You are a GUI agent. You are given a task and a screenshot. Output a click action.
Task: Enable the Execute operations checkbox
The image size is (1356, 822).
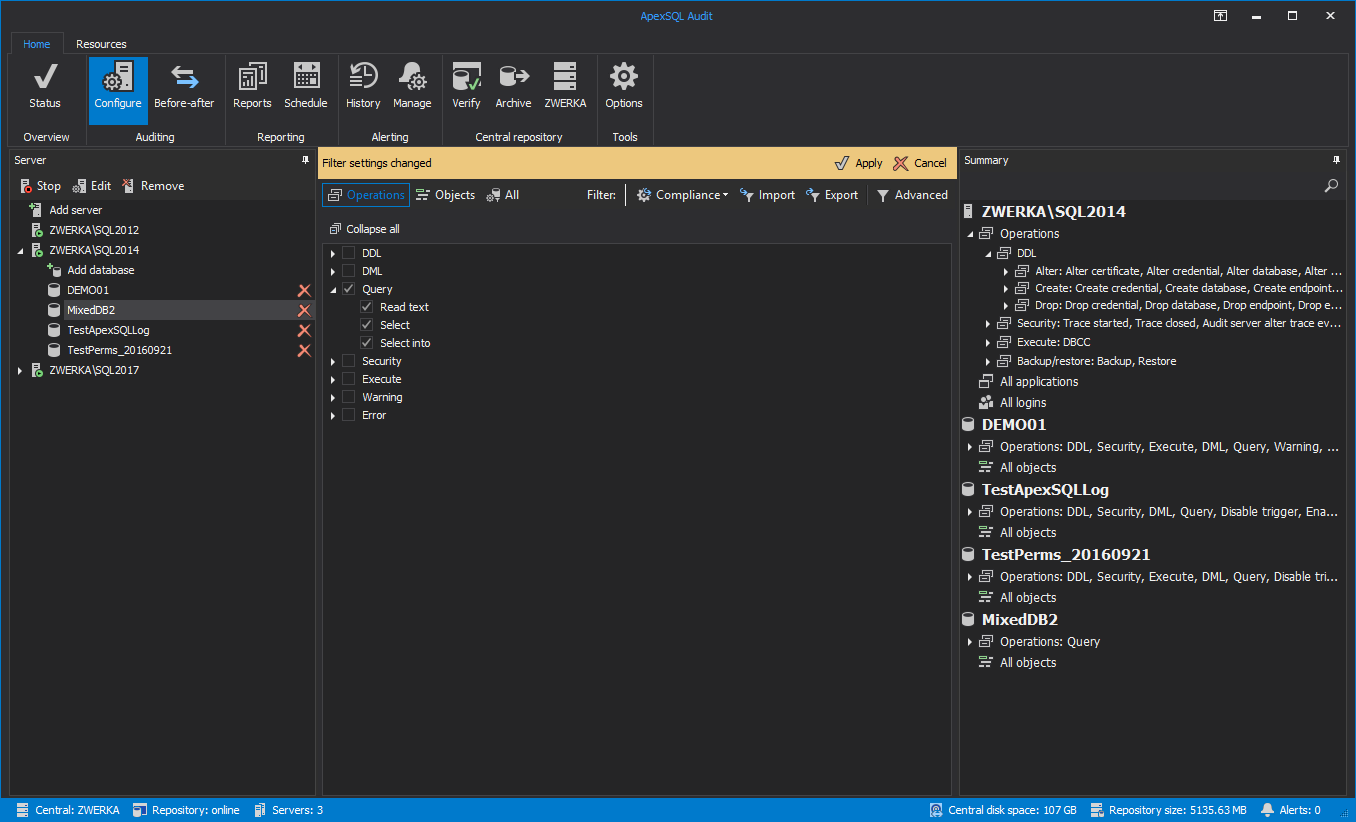pos(348,379)
